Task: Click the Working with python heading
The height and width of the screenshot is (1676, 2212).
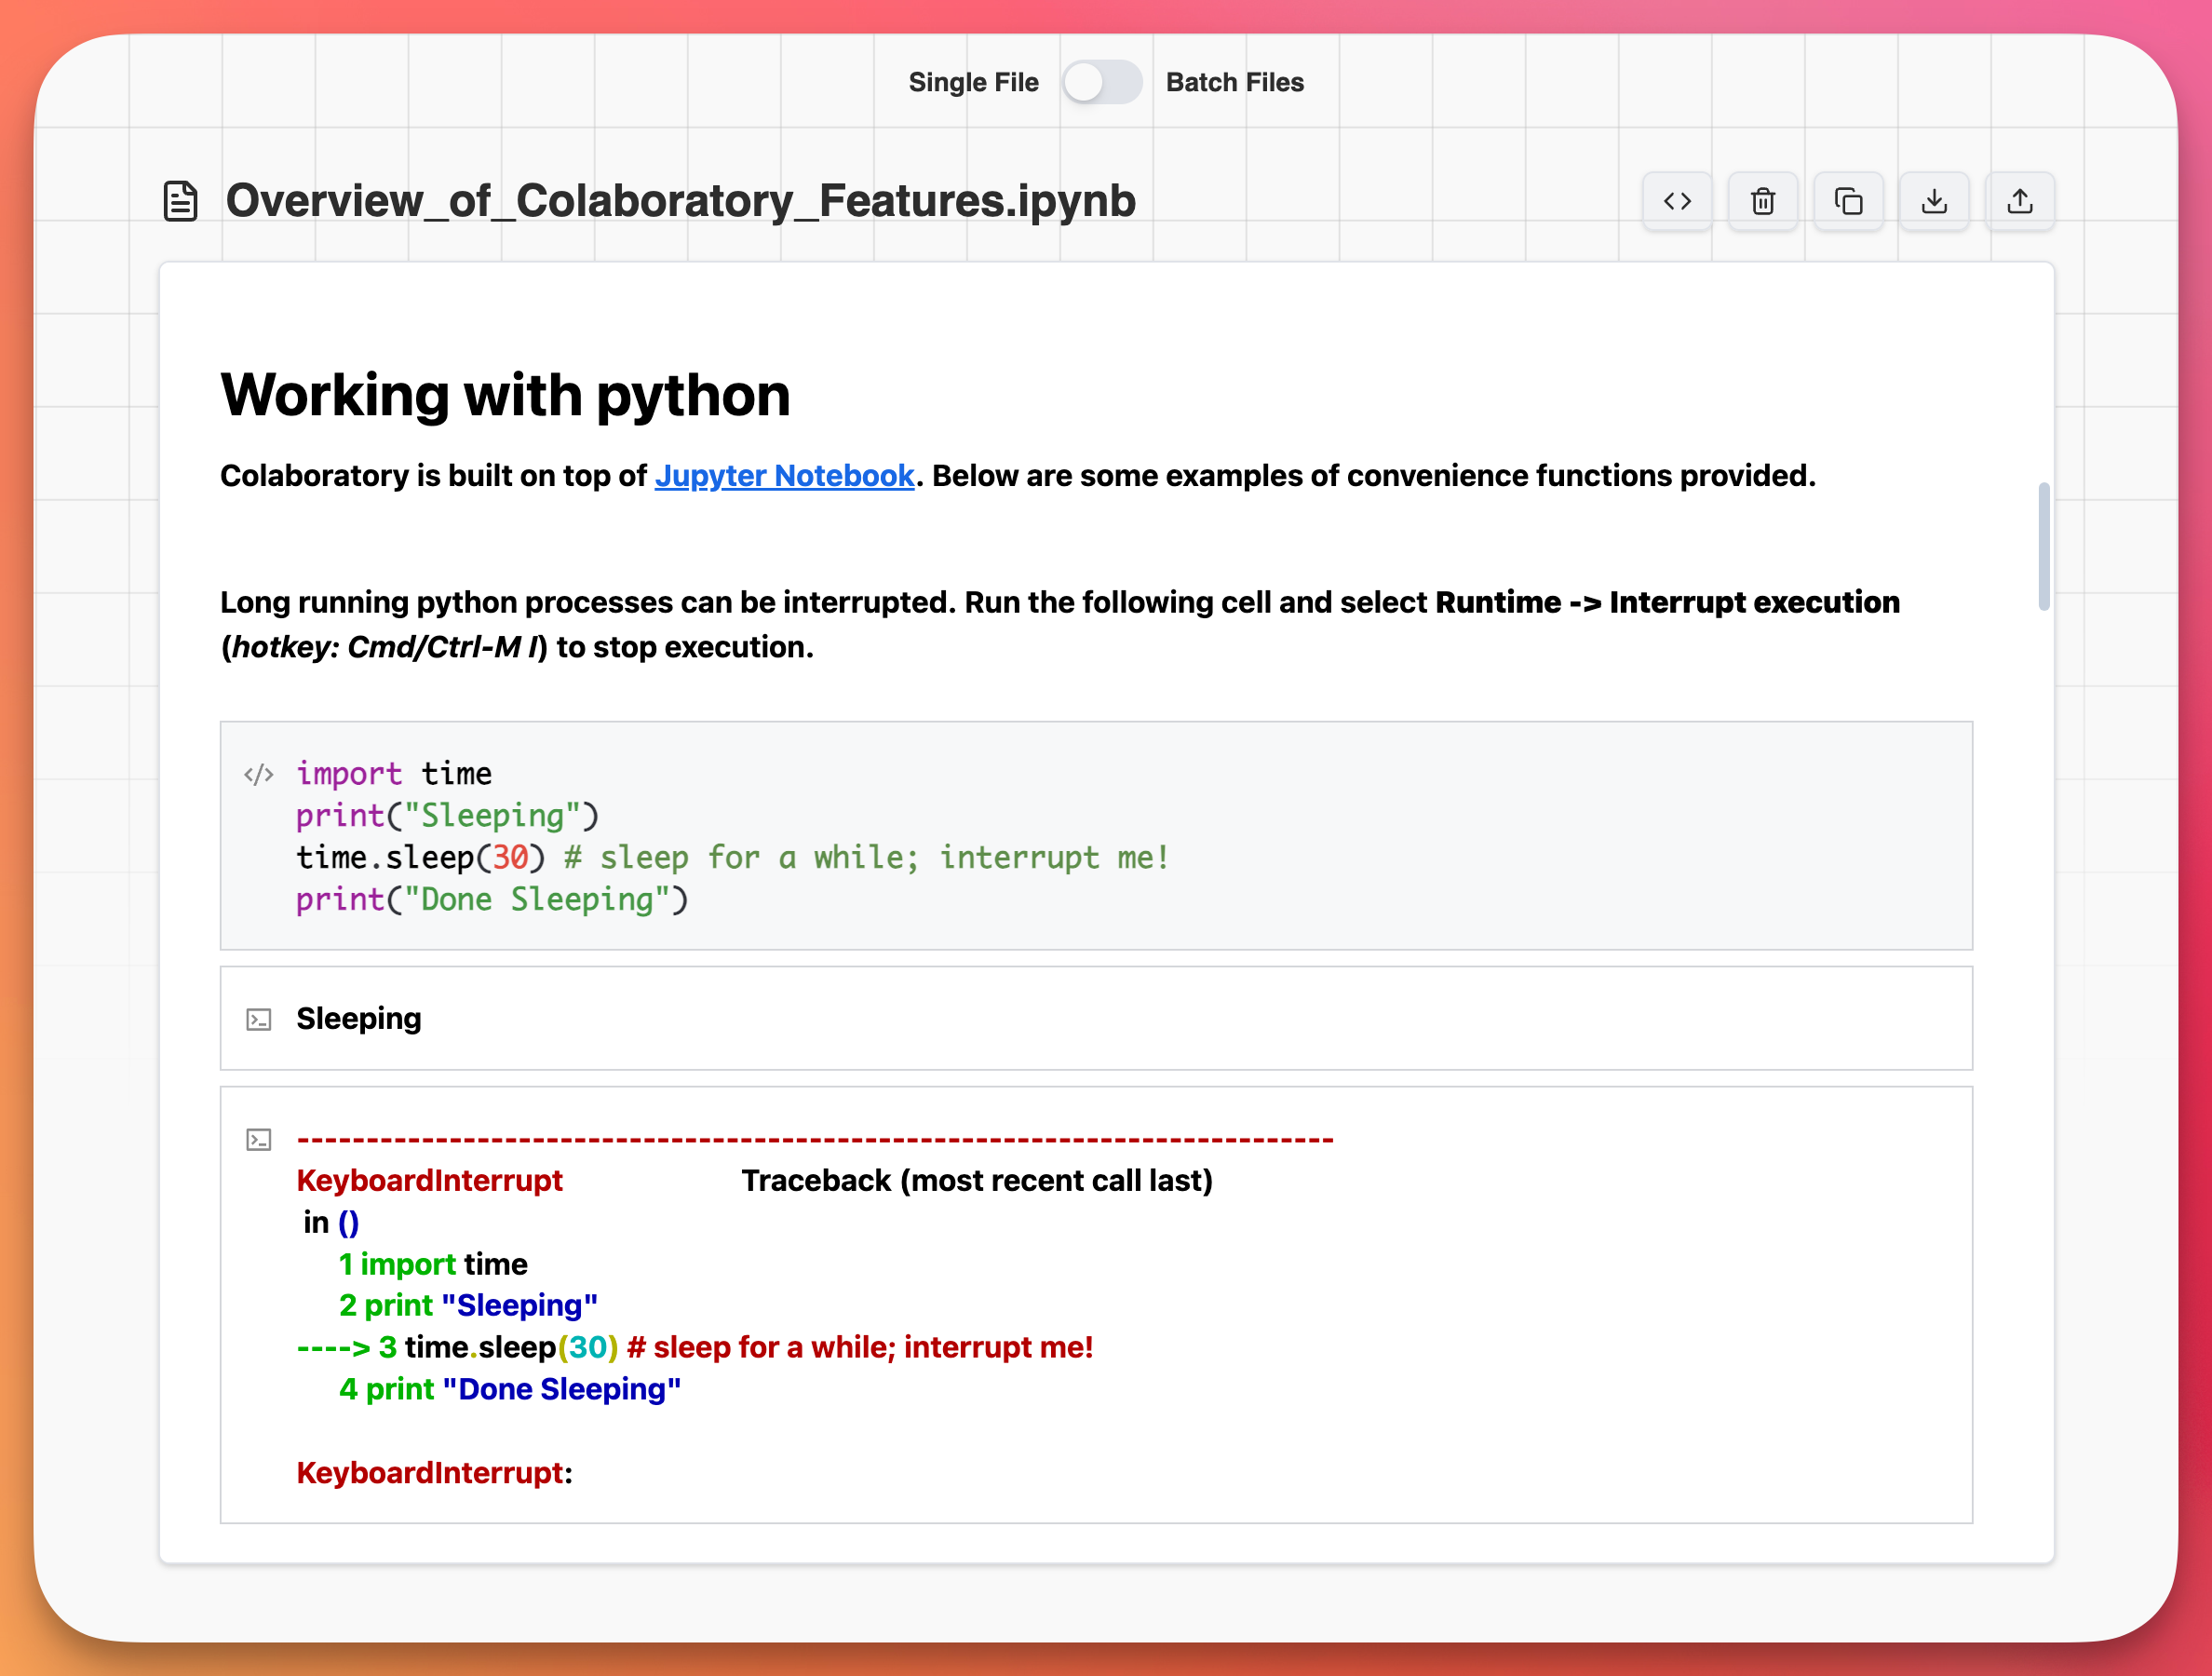Action: tap(505, 395)
